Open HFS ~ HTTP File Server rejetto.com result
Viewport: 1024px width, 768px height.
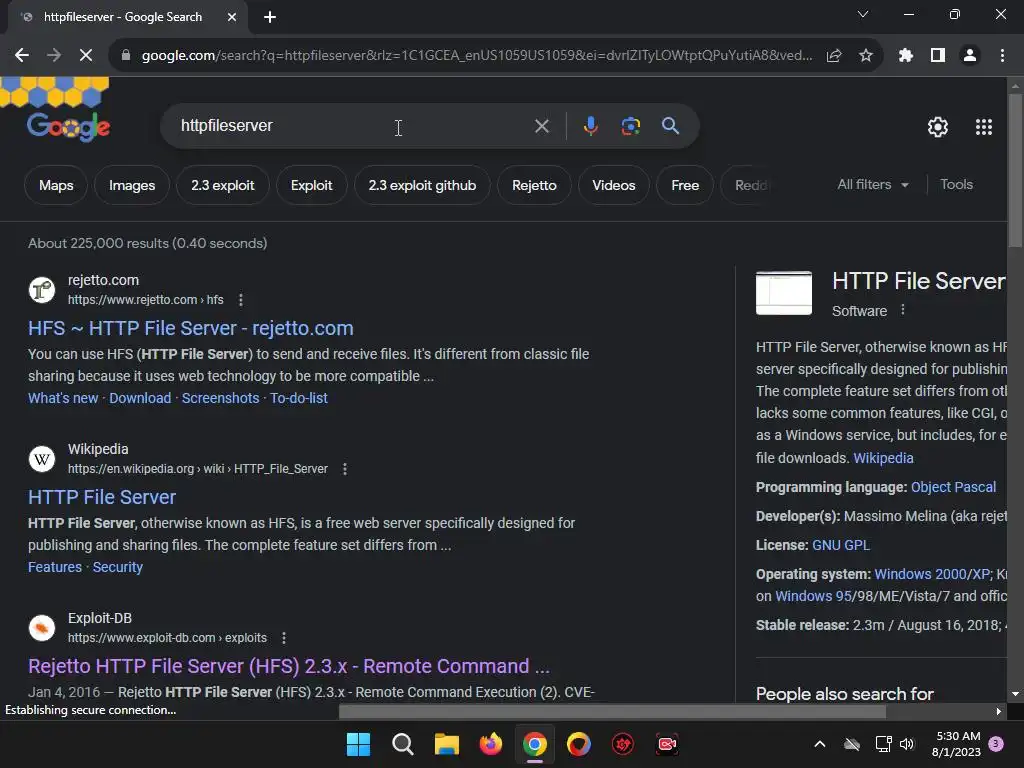click(x=191, y=328)
